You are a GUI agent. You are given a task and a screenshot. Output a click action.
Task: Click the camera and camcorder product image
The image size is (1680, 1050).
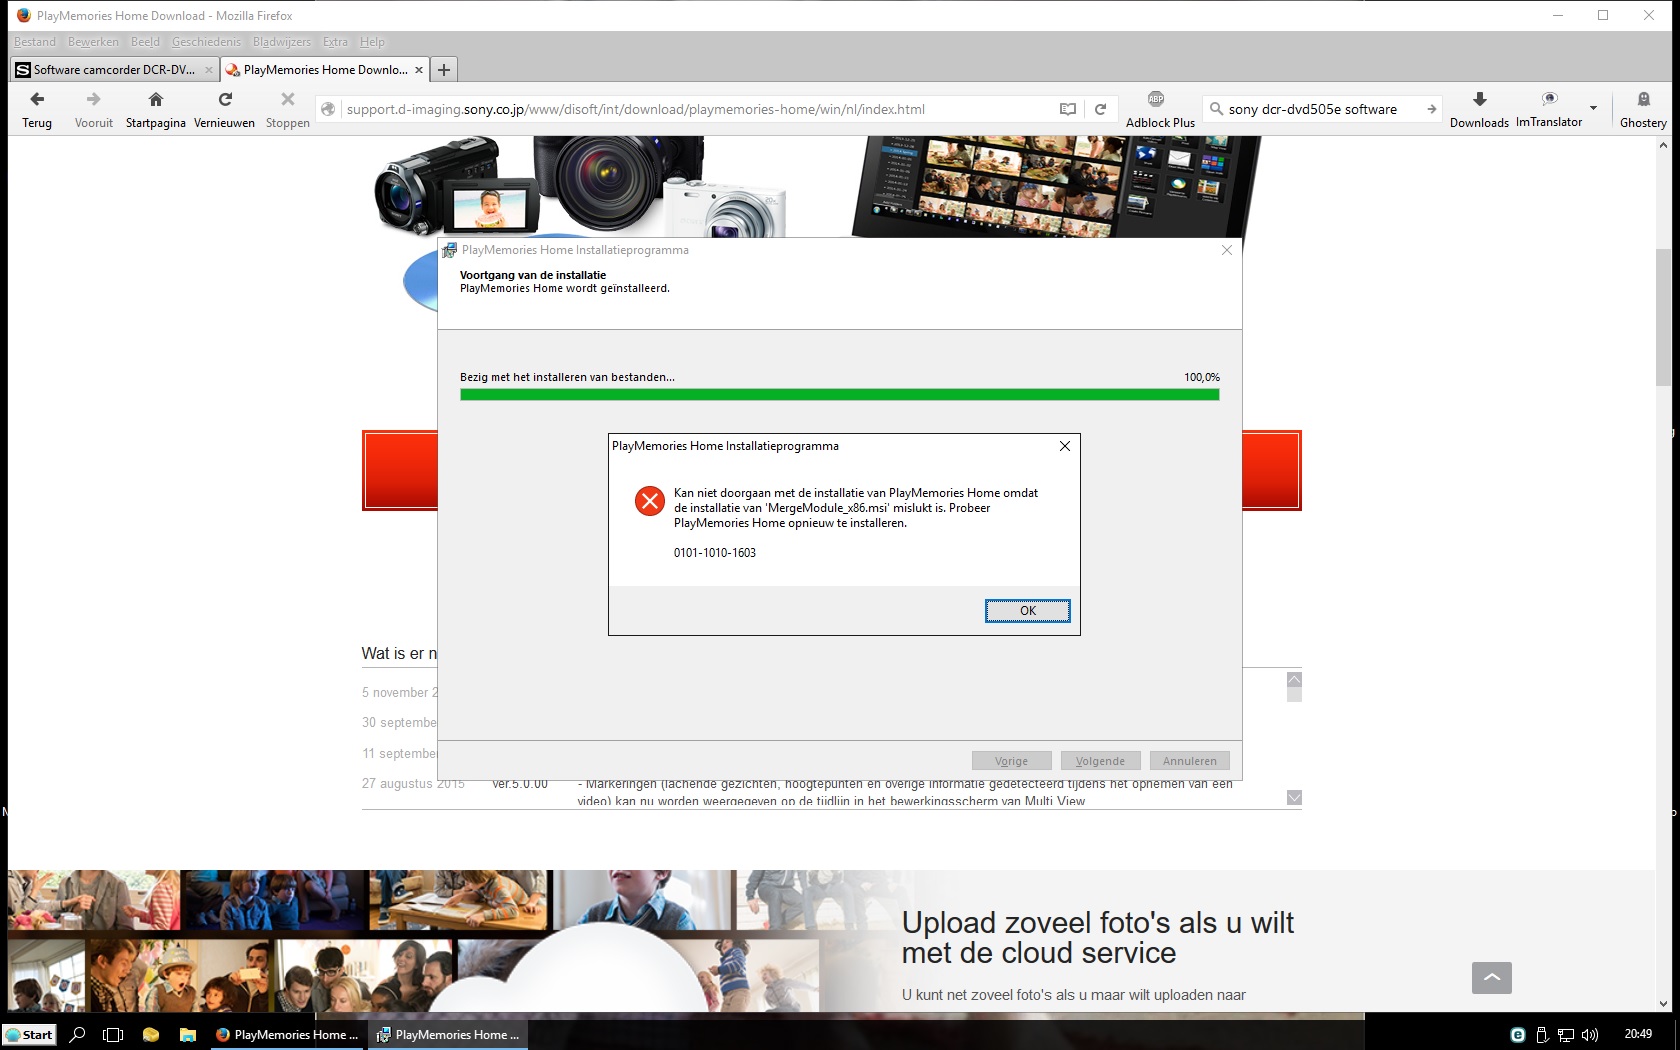[580, 187]
